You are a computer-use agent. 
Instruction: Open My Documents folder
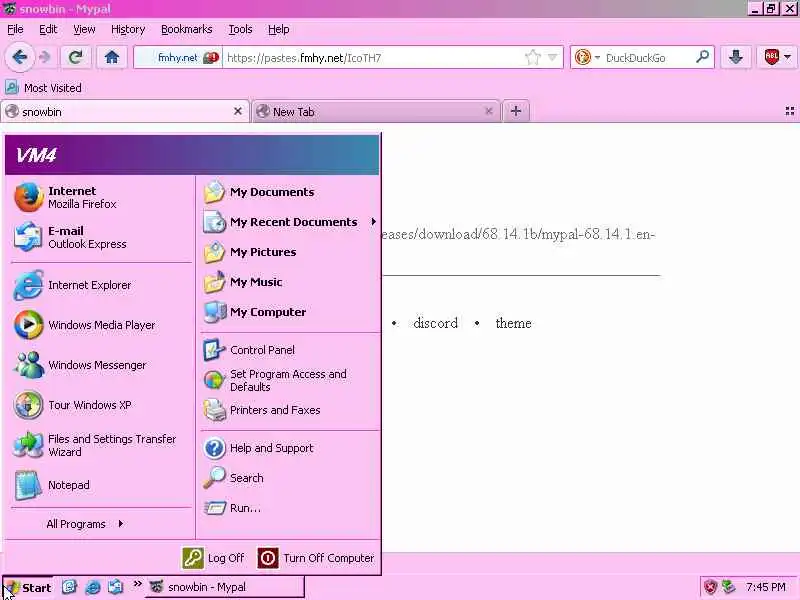tap(290, 192)
